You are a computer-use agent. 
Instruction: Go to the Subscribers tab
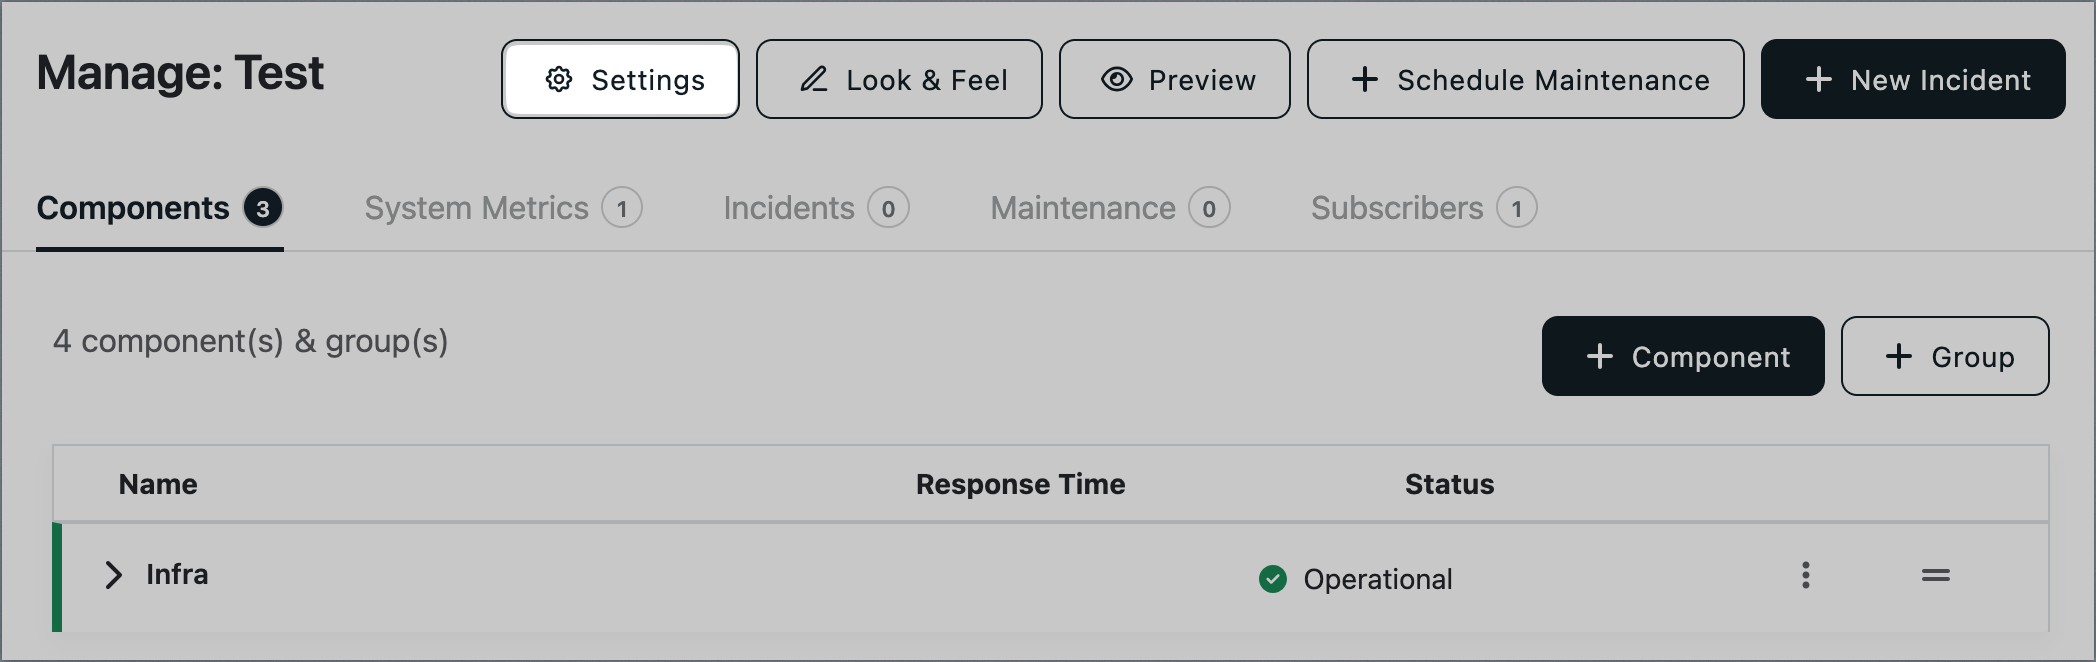point(1424,208)
